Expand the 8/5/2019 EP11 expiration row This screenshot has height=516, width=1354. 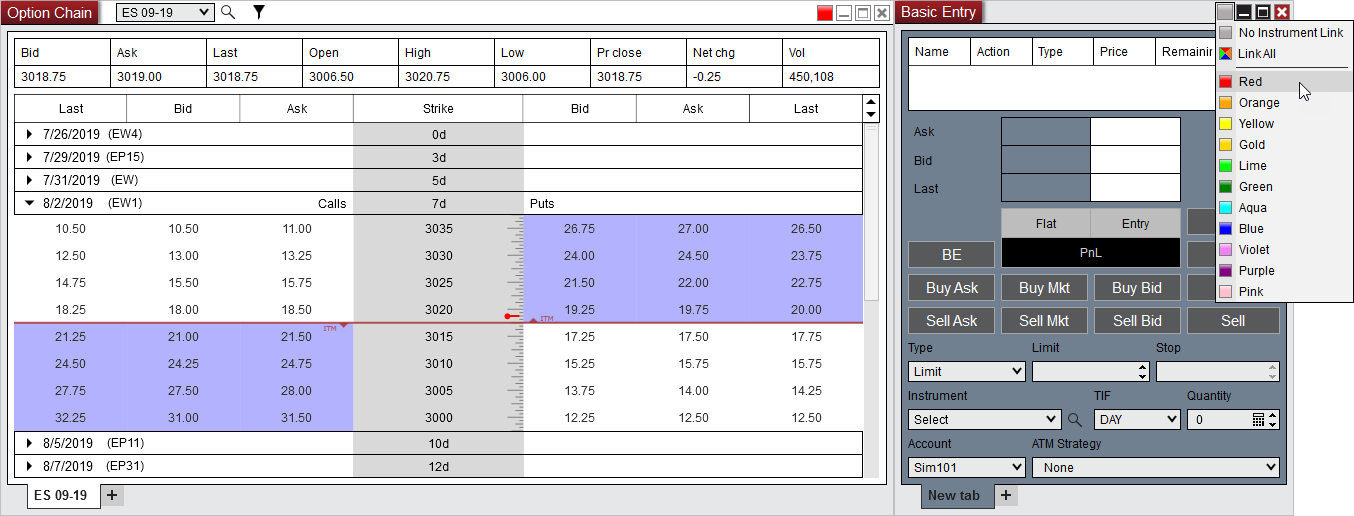[30, 442]
